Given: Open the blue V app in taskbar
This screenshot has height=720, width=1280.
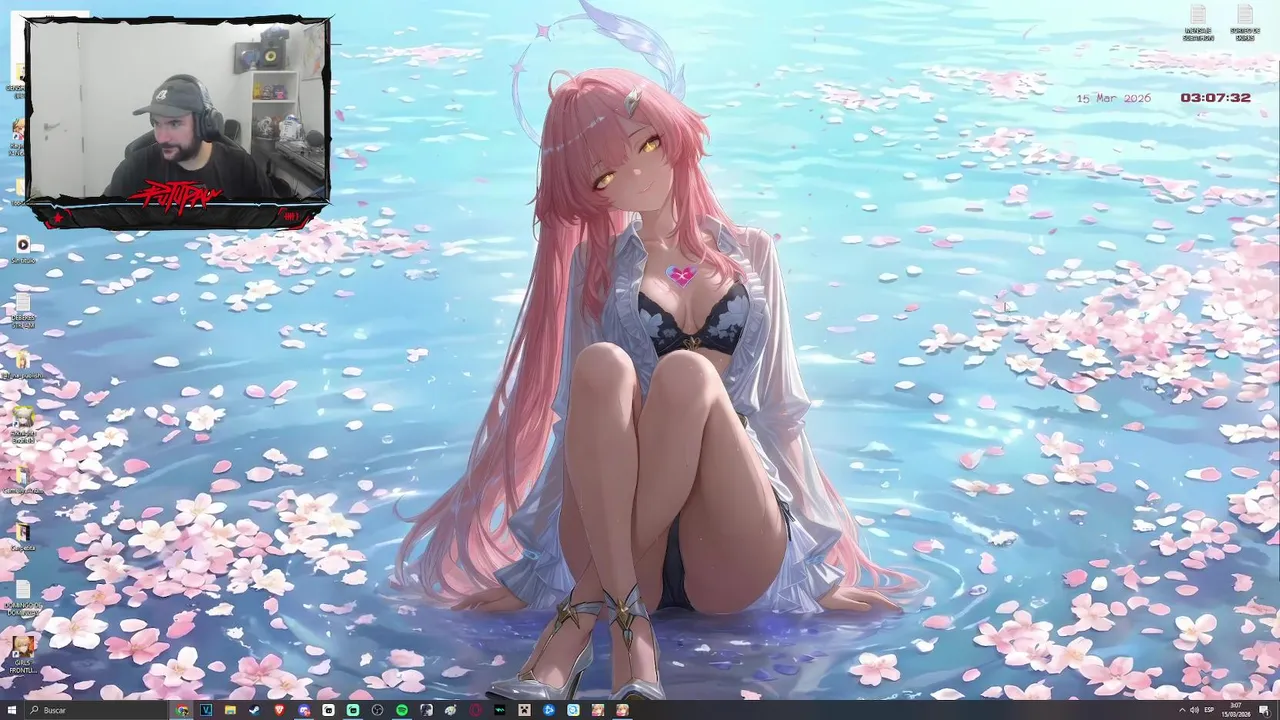Looking at the screenshot, I should coord(206,710).
